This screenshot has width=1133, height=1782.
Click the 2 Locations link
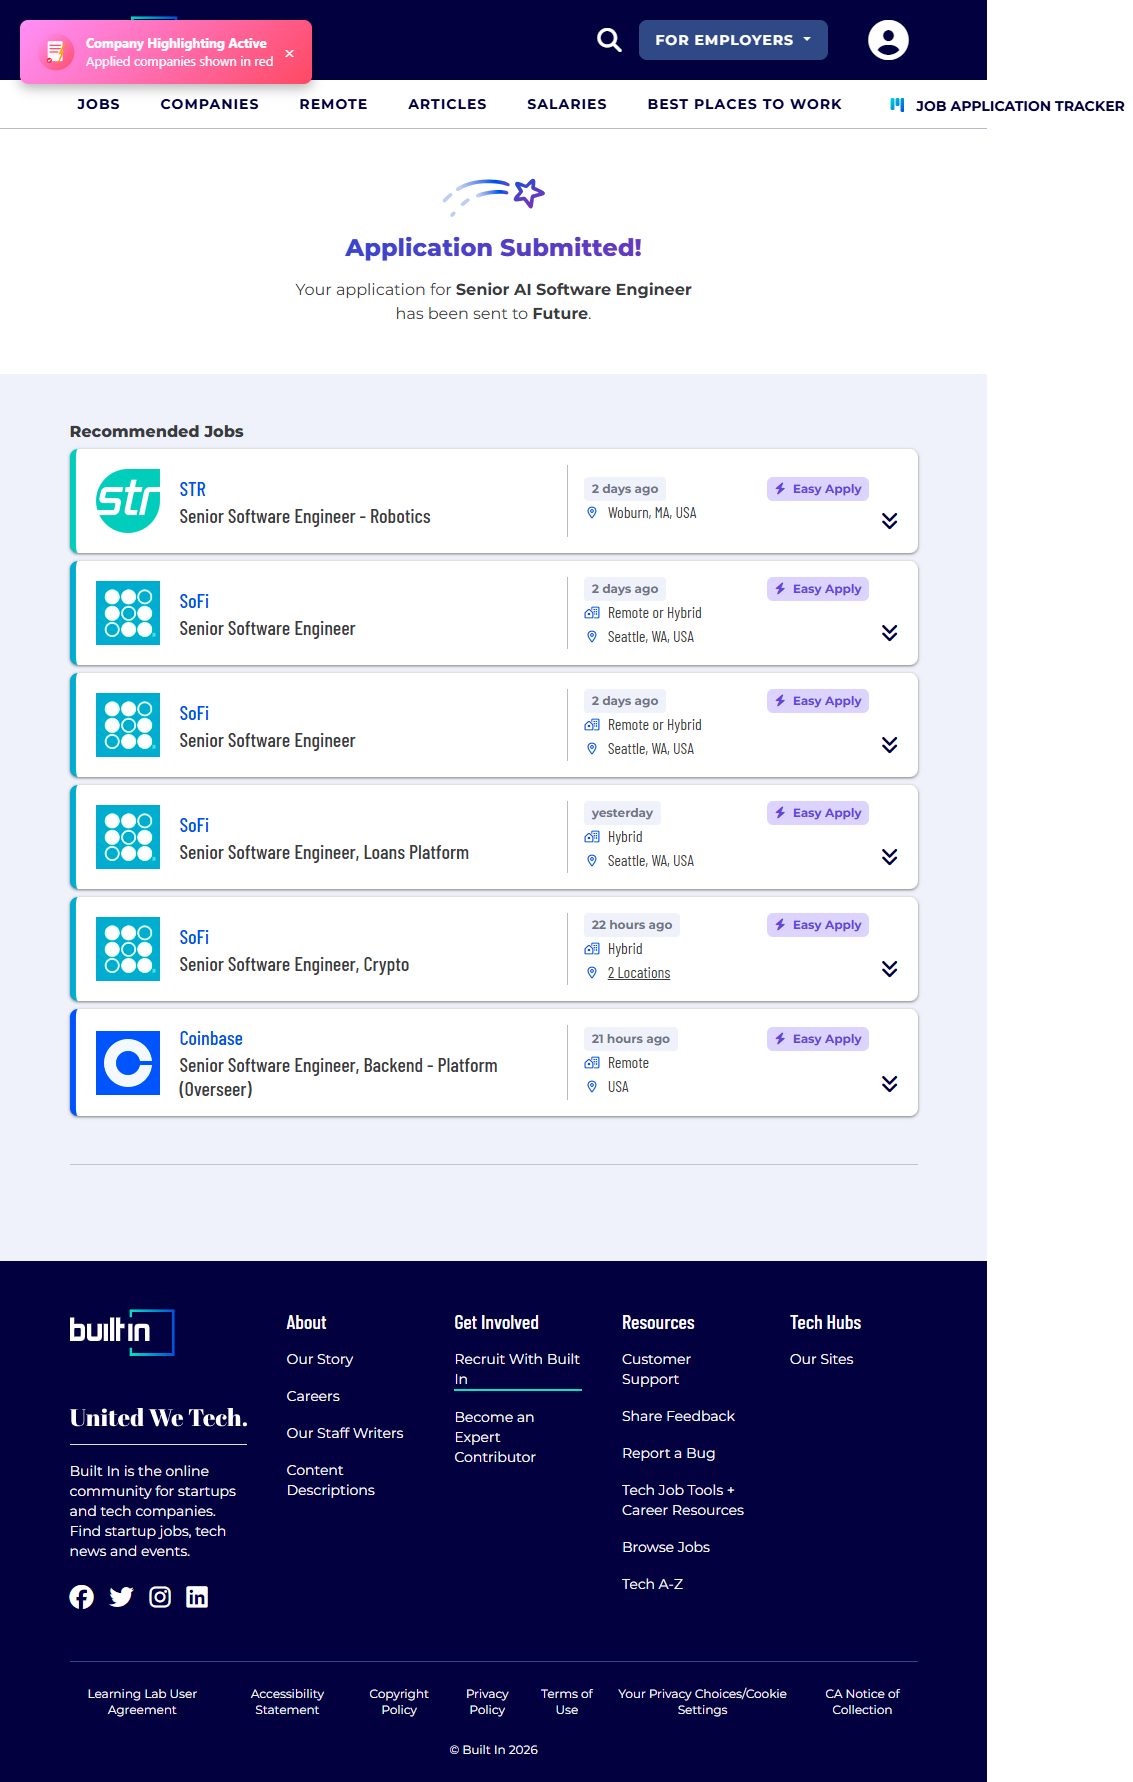pyautogui.click(x=638, y=973)
